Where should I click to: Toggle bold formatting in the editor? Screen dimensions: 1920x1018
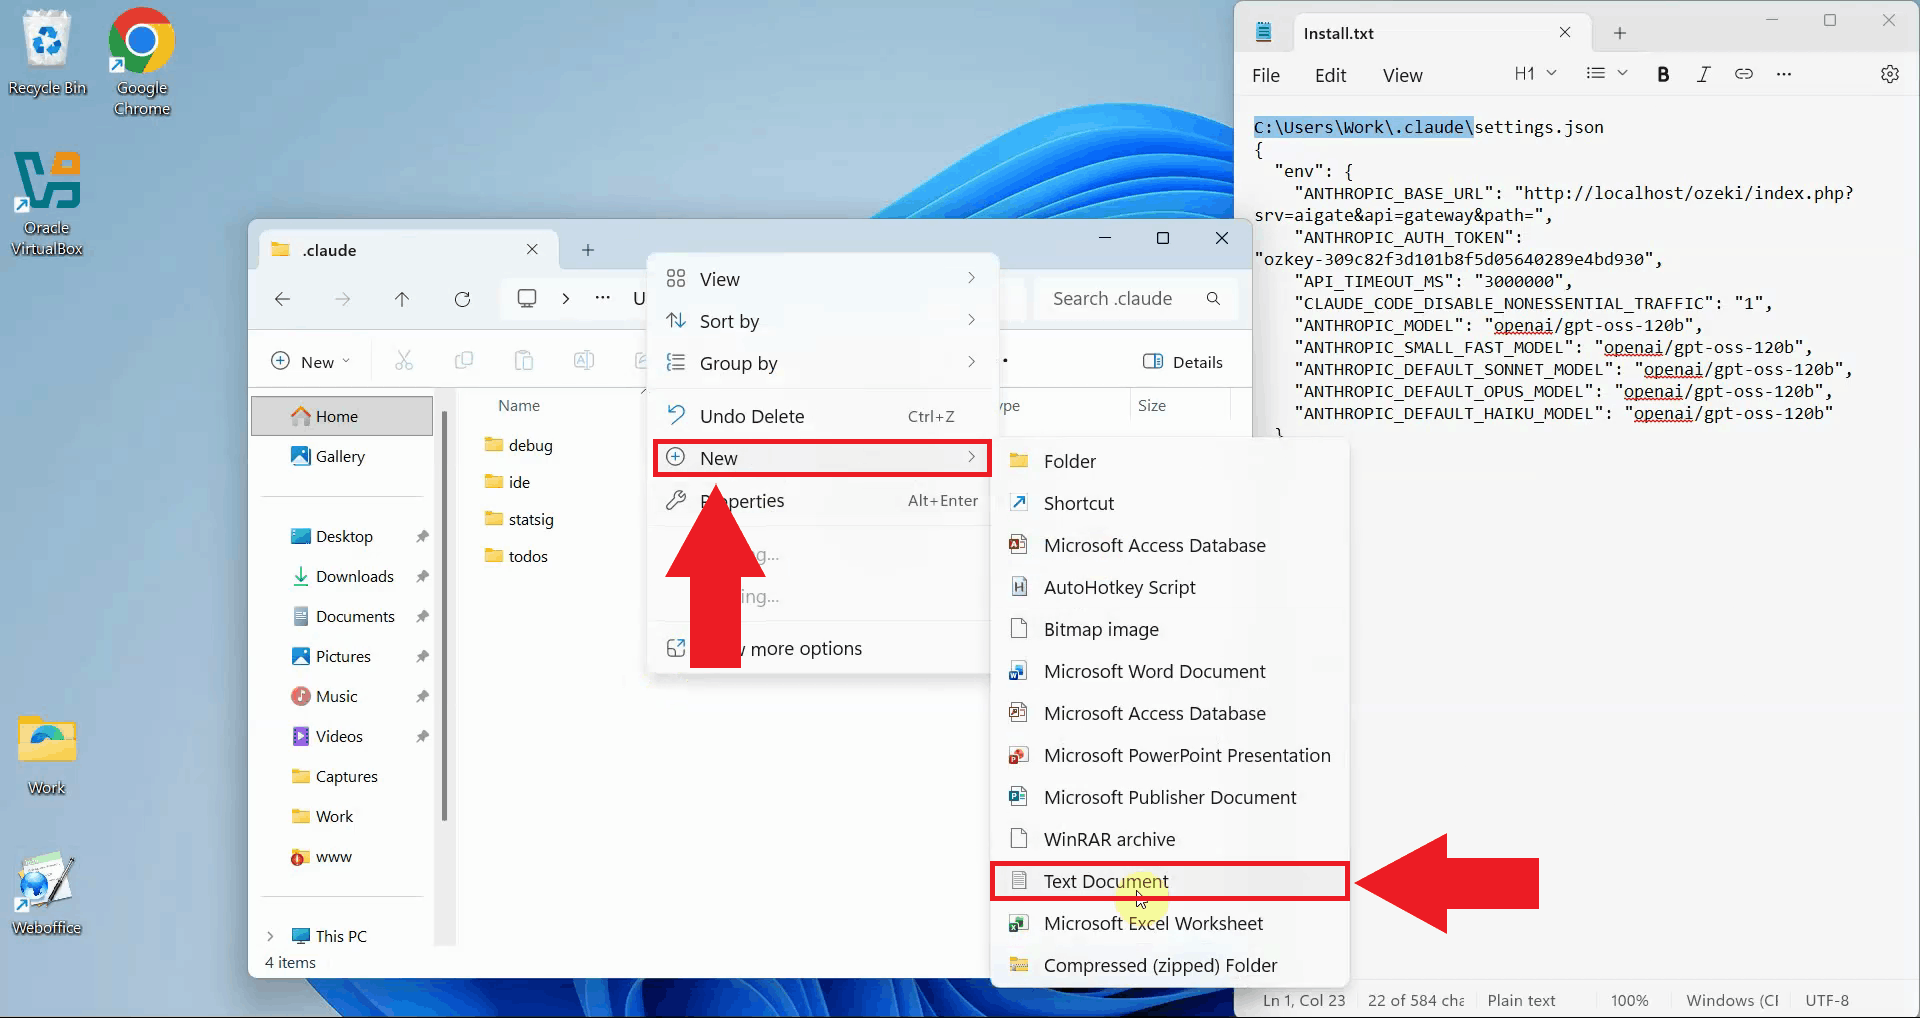[x=1663, y=74]
